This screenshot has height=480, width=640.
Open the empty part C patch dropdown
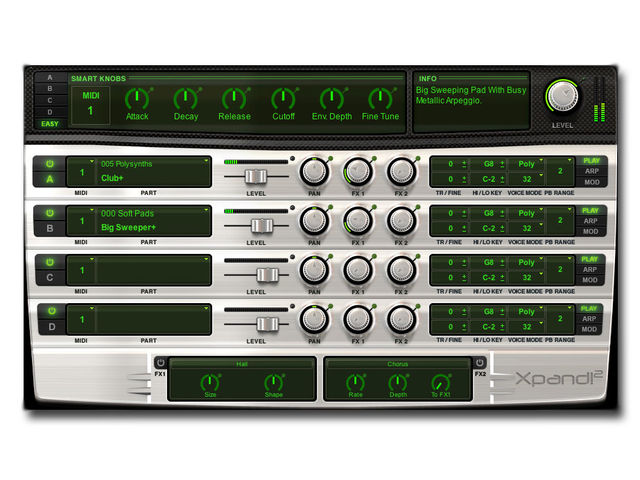154,270
